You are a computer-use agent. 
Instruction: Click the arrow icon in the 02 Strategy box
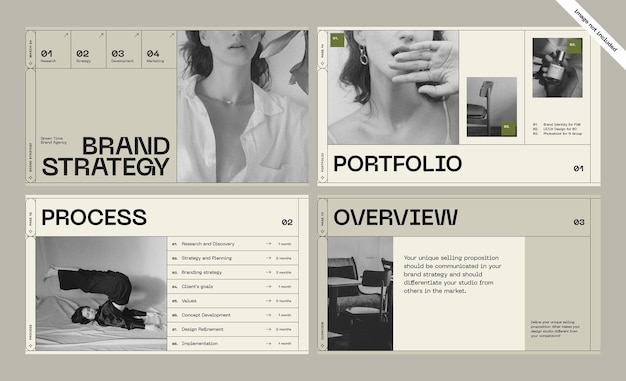coord(101,35)
